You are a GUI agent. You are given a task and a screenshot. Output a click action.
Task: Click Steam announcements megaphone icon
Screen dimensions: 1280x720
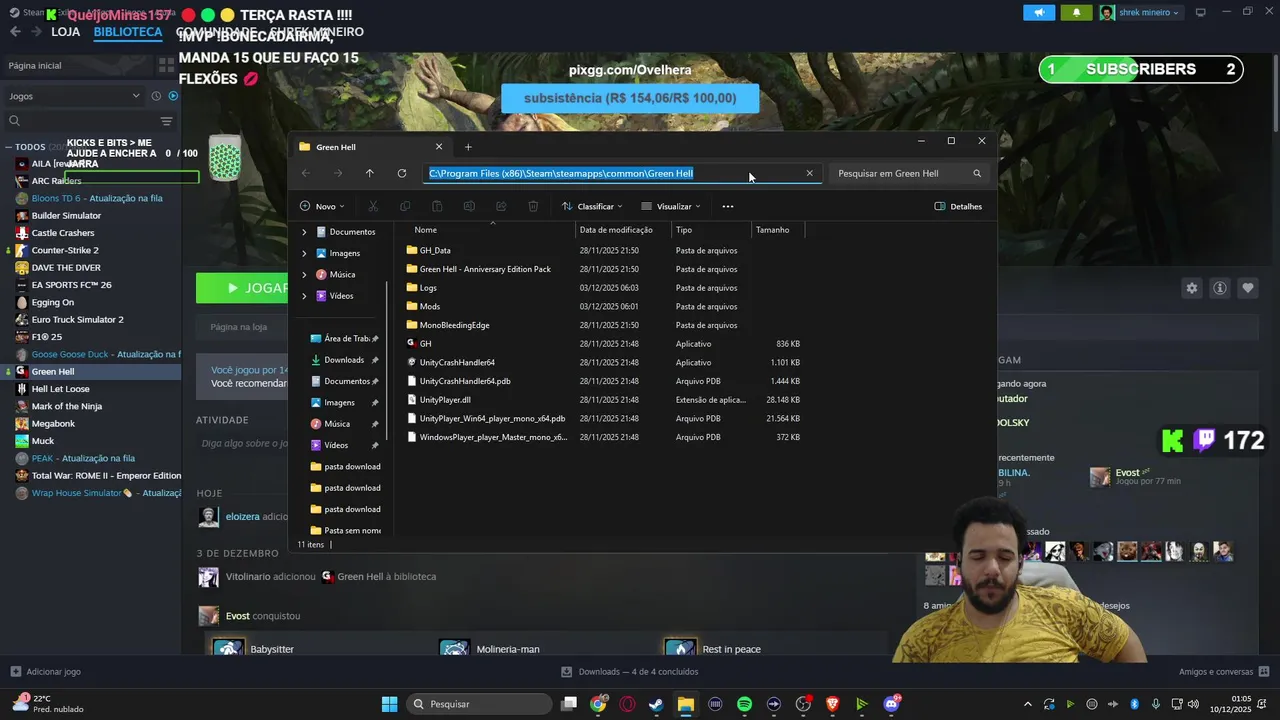tap(1039, 13)
